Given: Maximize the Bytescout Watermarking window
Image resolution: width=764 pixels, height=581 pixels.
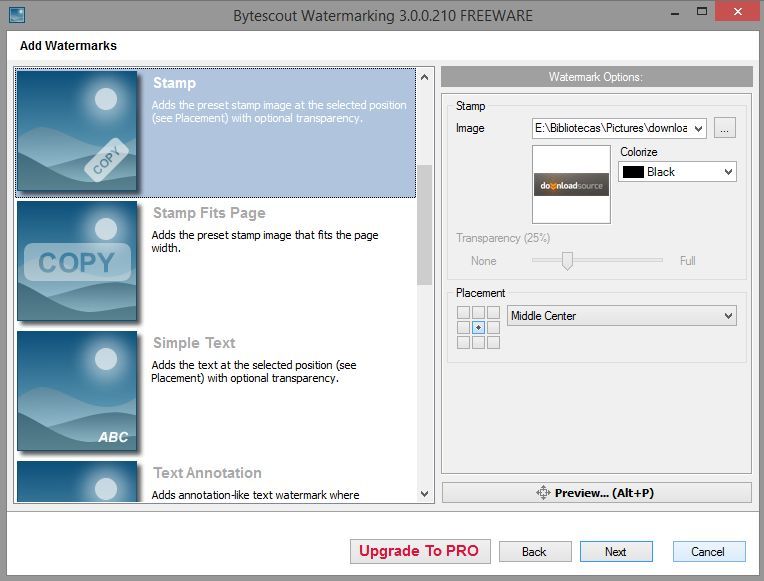Looking at the screenshot, I should [702, 12].
